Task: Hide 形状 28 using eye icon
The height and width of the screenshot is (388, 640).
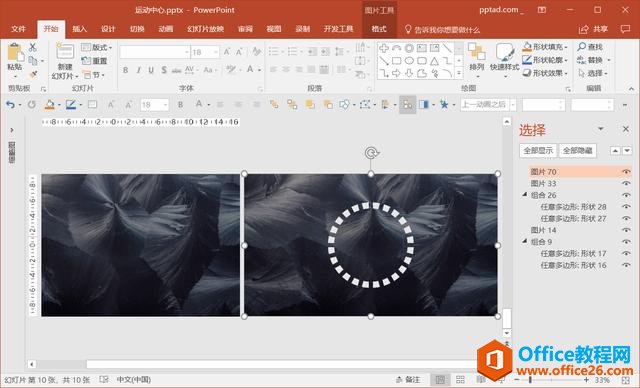Action: 626,207
